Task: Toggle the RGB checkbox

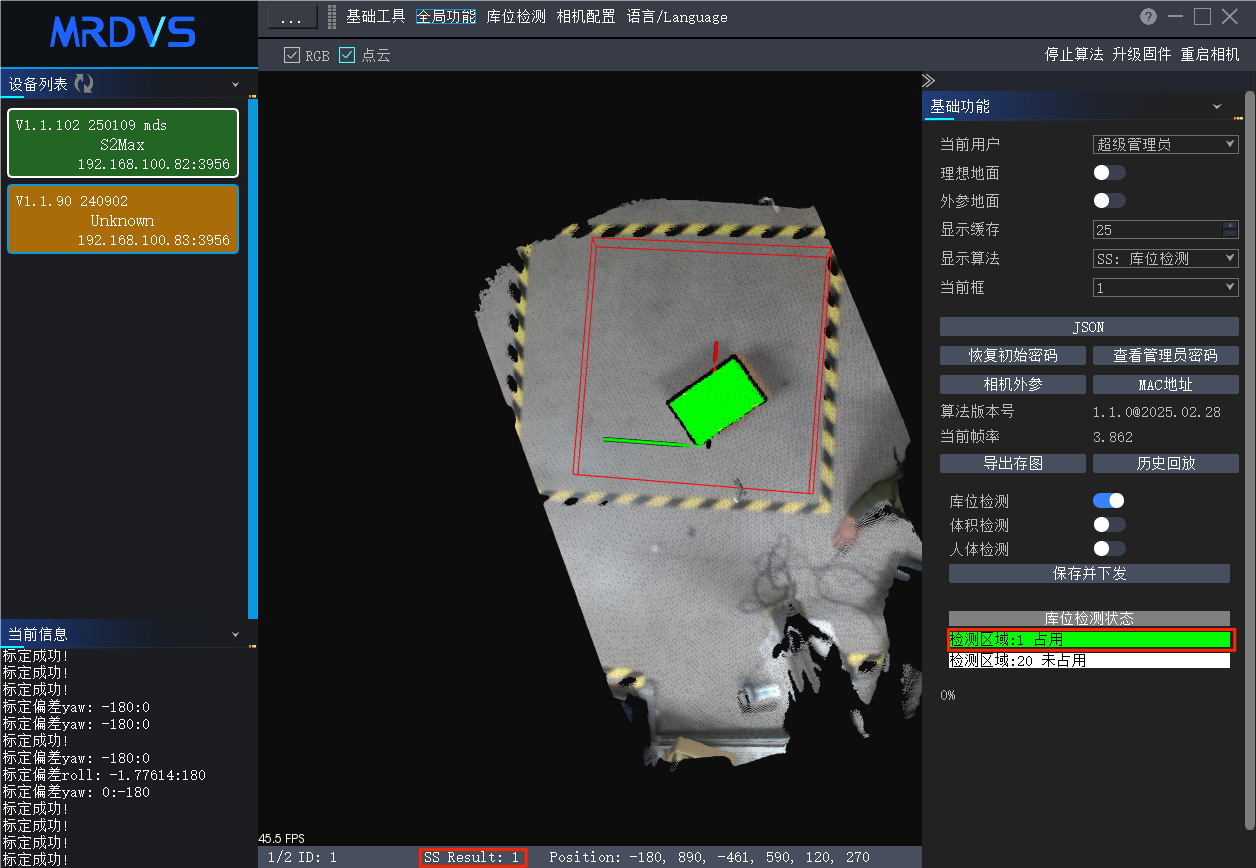Action: pos(292,56)
